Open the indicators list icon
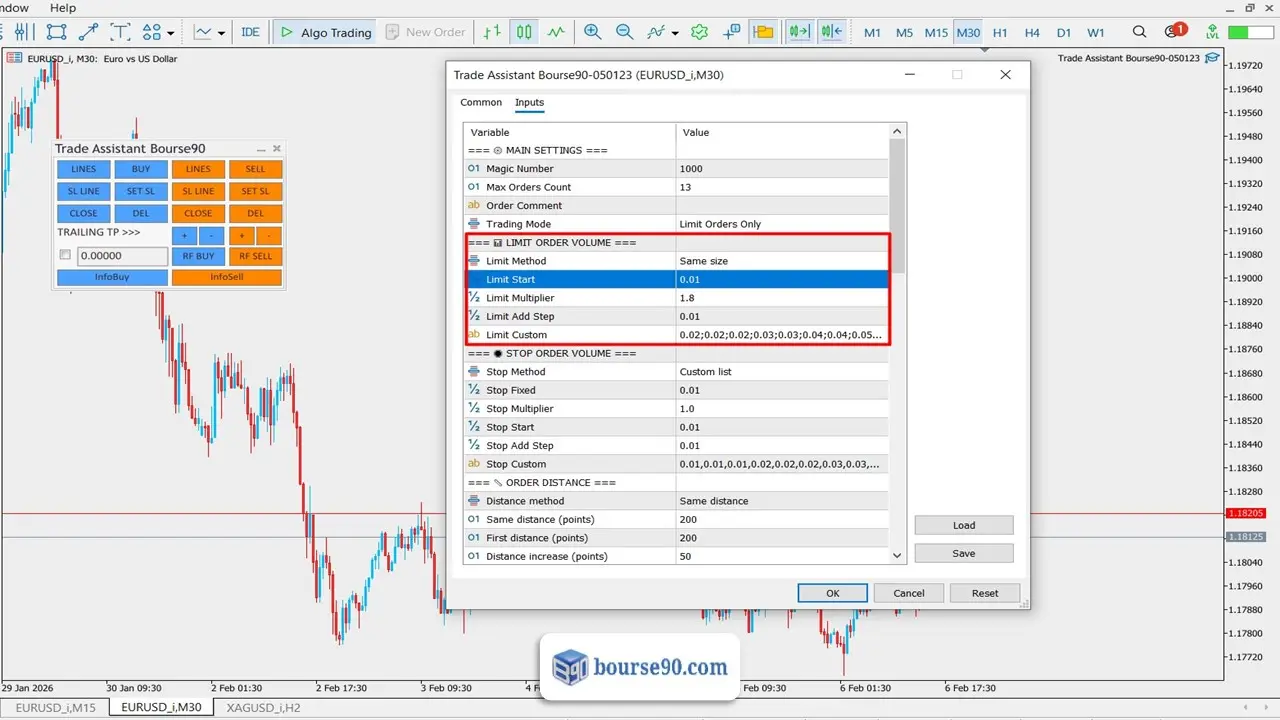Image resolution: width=1280 pixels, height=720 pixels. coord(656,32)
